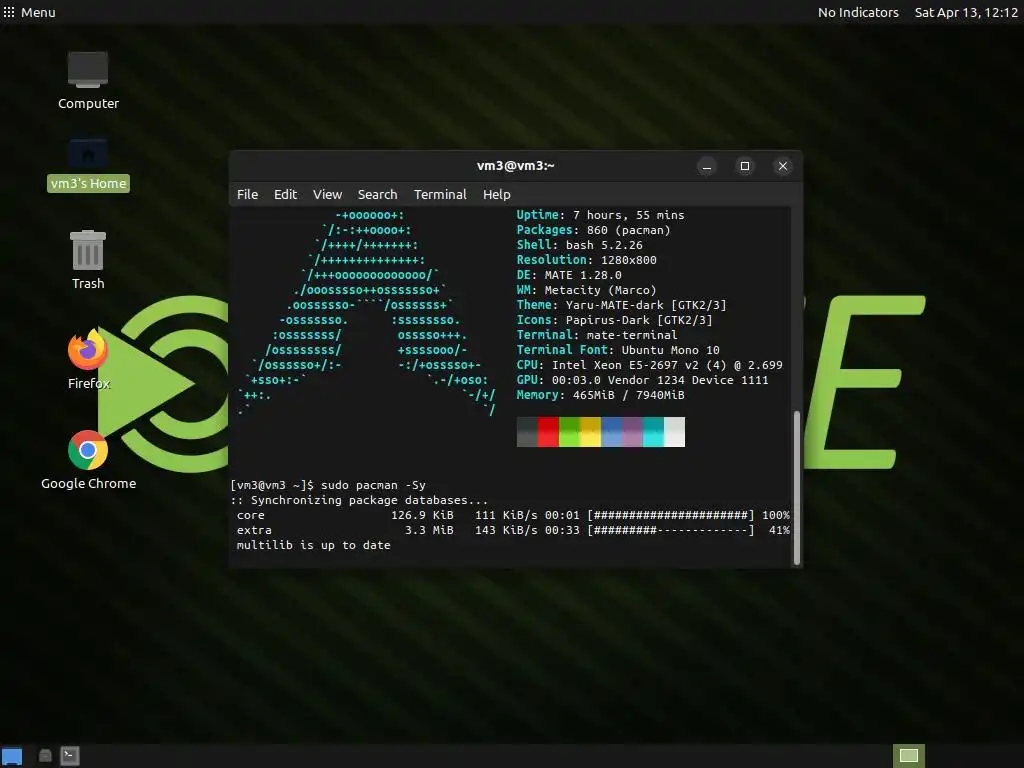The height and width of the screenshot is (768, 1024).
Task: Click the 'Packages: 860 (pacman)' line
Action: (593, 230)
